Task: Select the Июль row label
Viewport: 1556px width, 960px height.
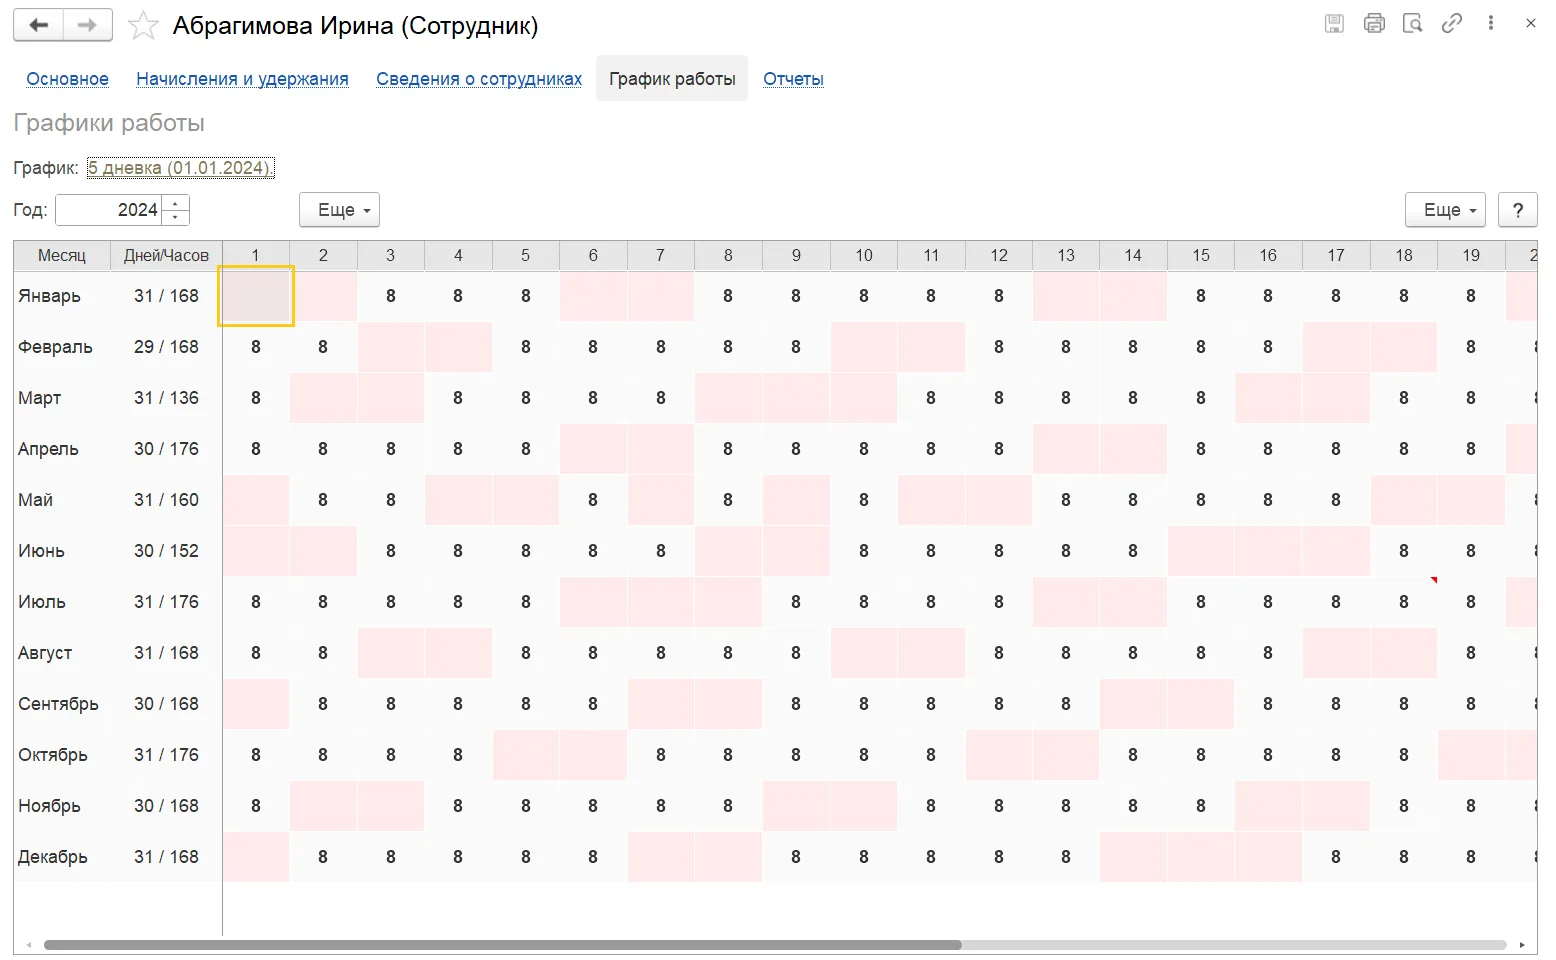Action: coord(42,602)
